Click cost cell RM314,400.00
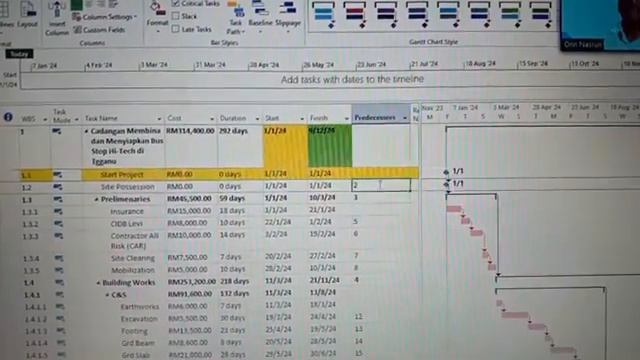 pyautogui.click(x=190, y=131)
